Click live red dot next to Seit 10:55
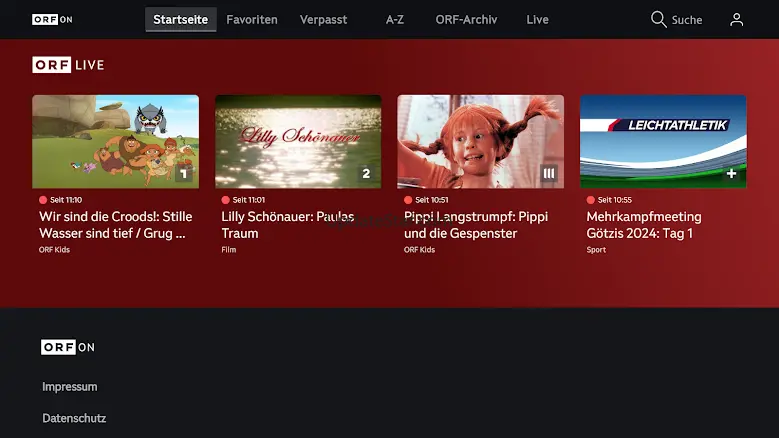This screenshot has height=438, width=779. [x=590, y=200]
